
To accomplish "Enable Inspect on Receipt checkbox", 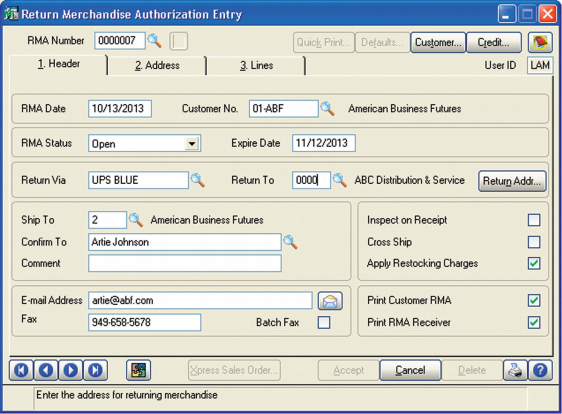I will click(x=534, y=220).
